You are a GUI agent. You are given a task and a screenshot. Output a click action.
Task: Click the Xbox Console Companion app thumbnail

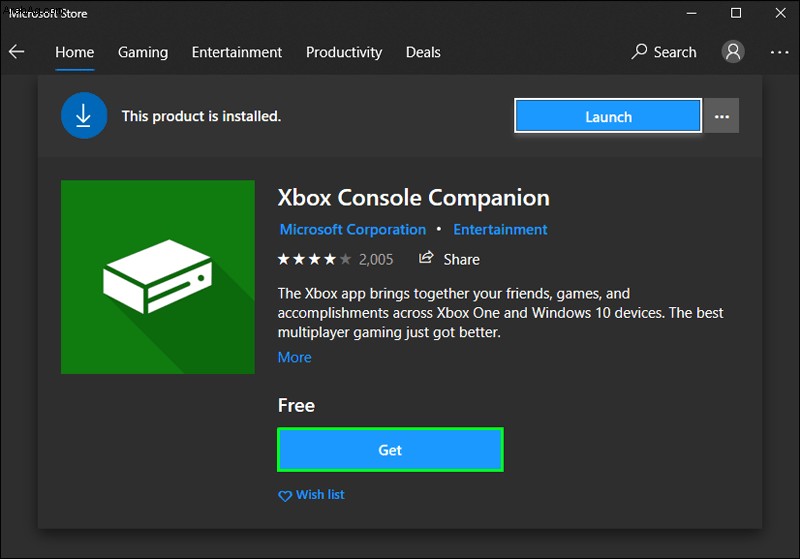tap(158, 277)
